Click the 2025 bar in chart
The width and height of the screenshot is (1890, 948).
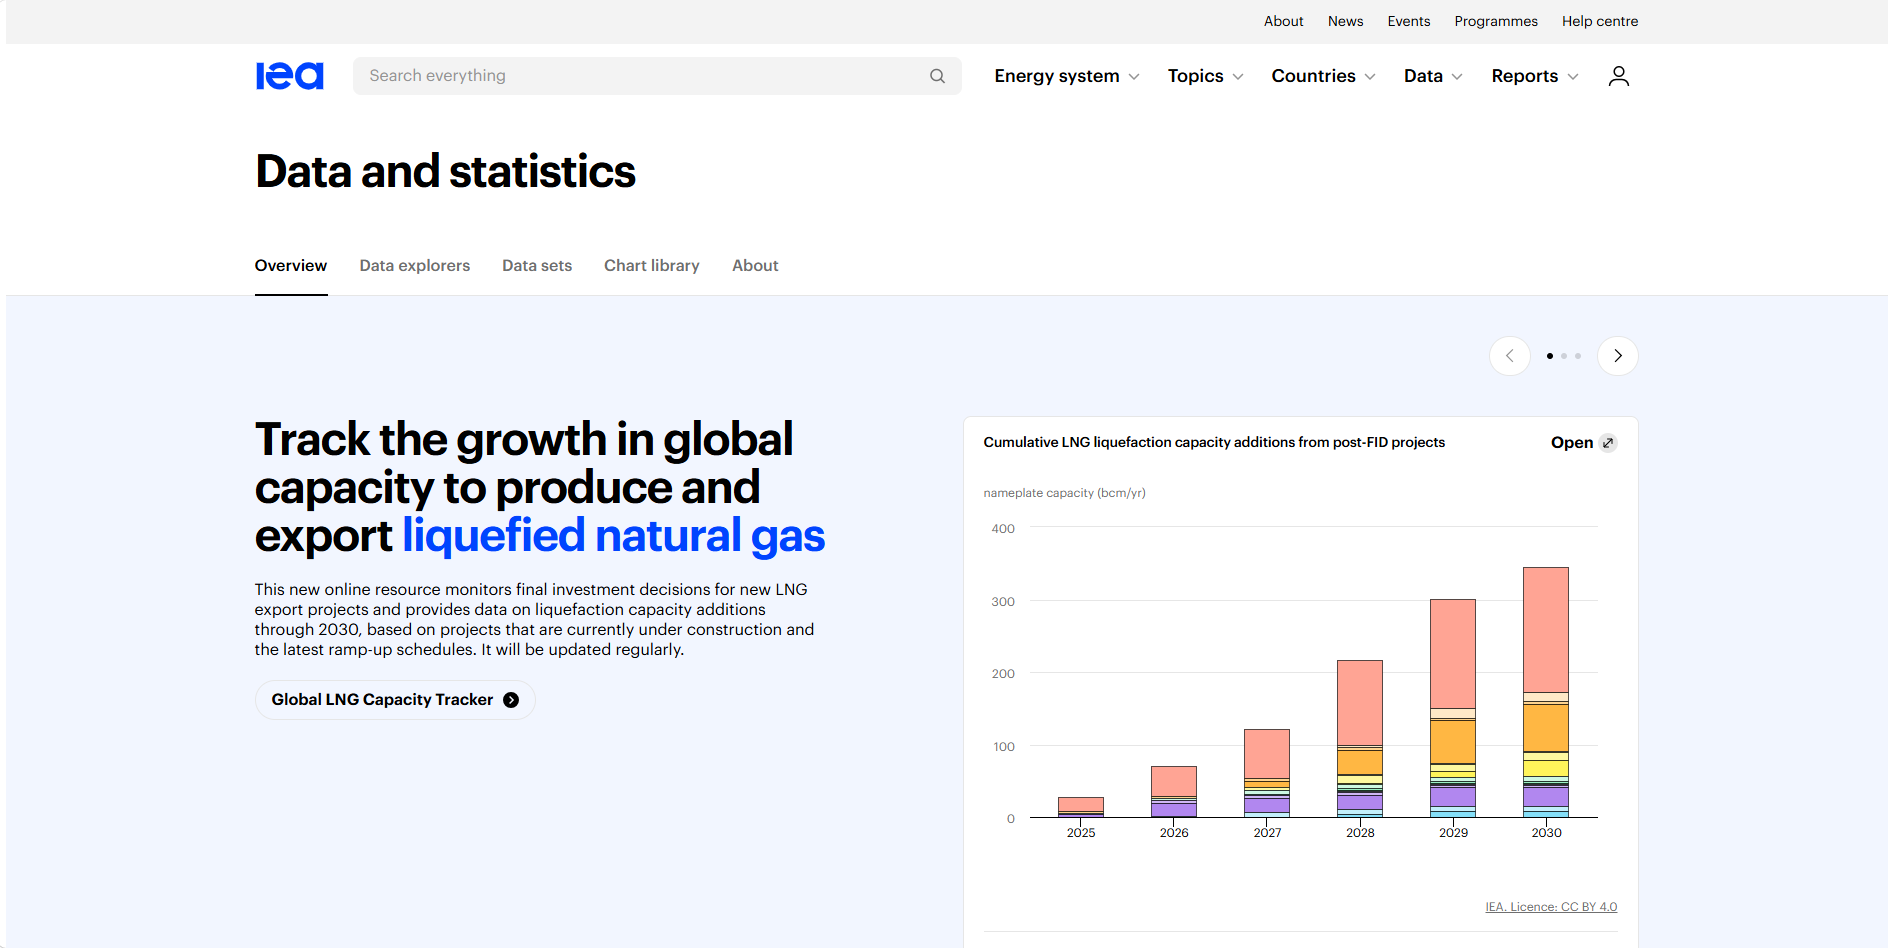click(1081, 807)
